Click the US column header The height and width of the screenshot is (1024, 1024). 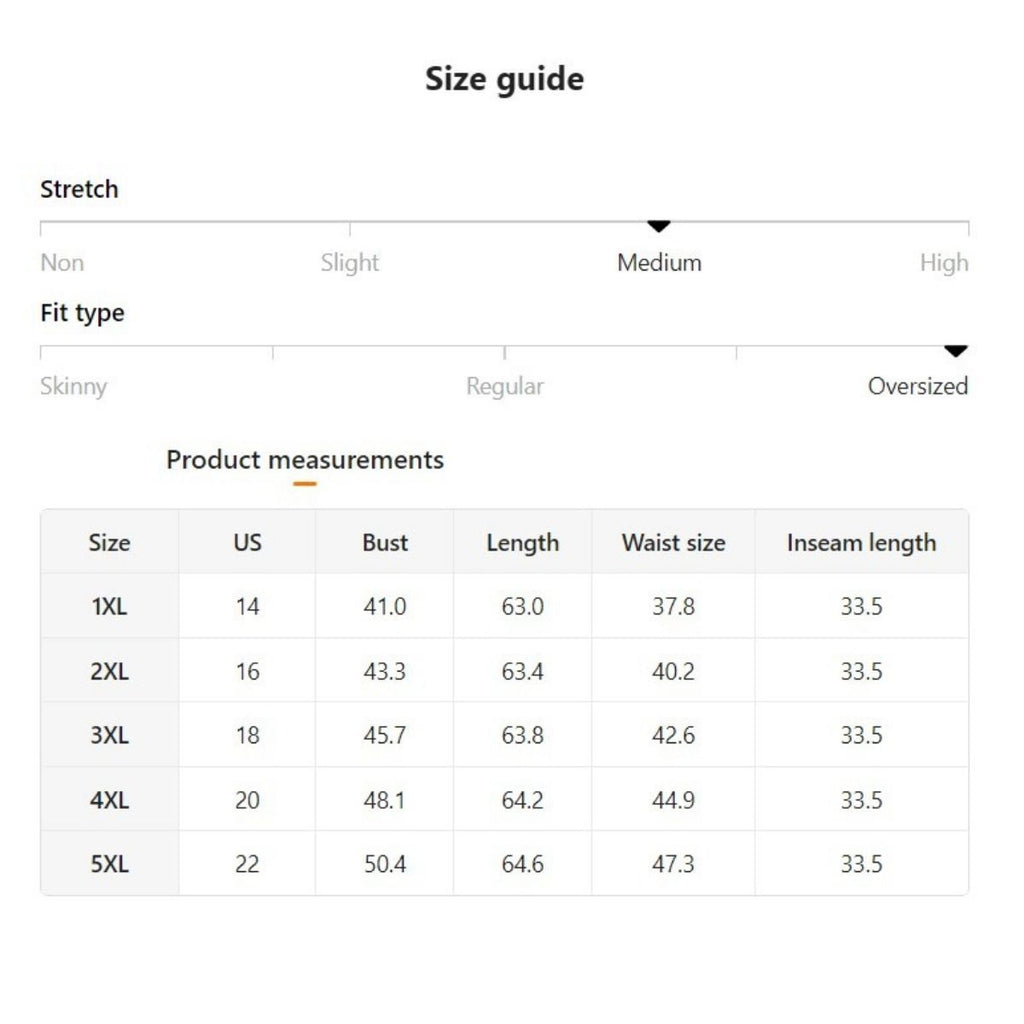[x=247, y=543]
